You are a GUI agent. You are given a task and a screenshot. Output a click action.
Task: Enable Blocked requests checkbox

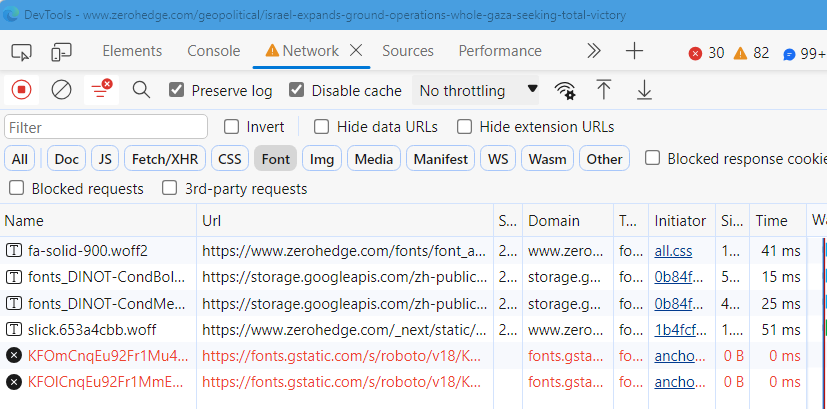16,188
